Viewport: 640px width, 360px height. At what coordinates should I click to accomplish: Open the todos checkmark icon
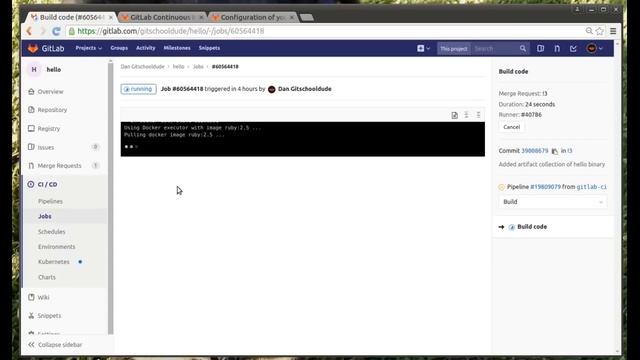(x=573, y=49)
